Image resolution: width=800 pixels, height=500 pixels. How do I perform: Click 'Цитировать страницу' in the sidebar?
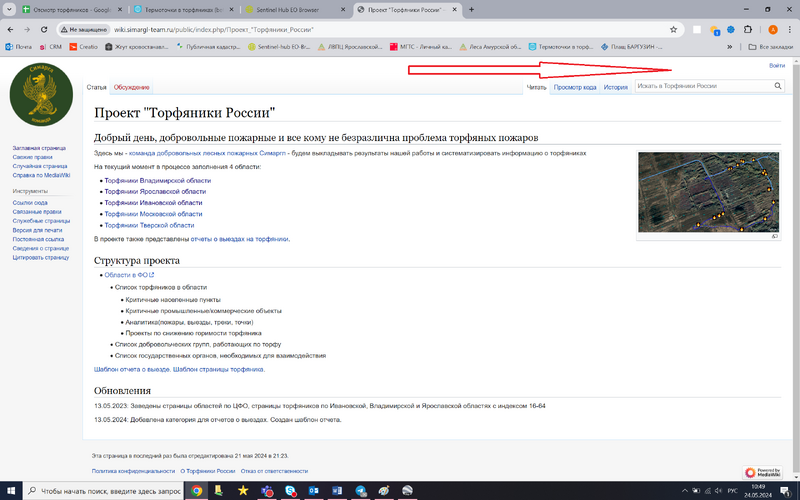click(x=41, y=258)
